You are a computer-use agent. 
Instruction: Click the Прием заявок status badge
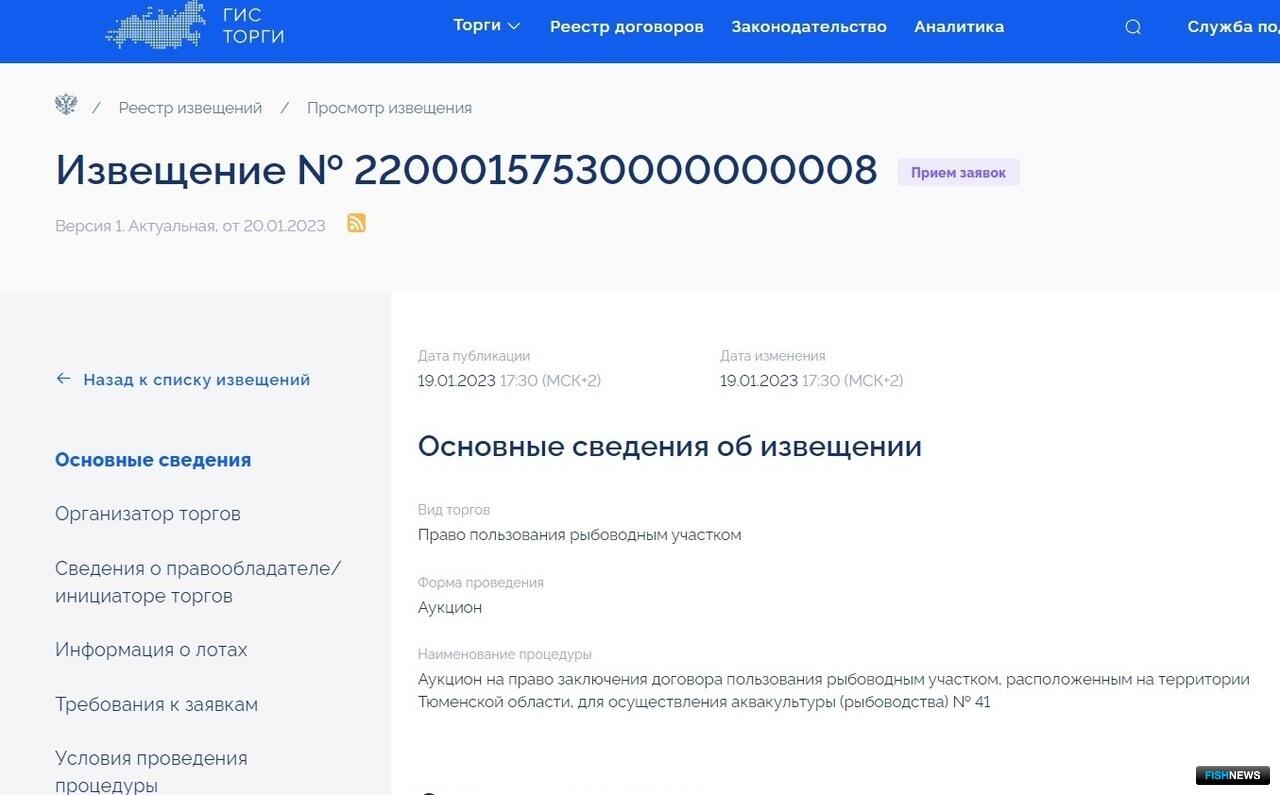[958, 173]
